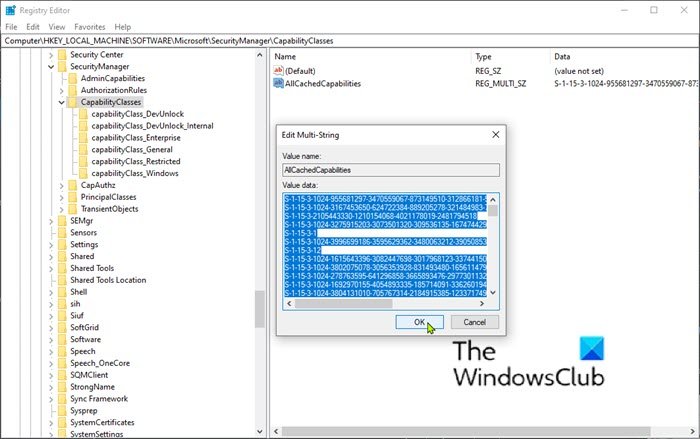
Task: Click the CapabilityClasses folder icon
Action: click(73, 102)
